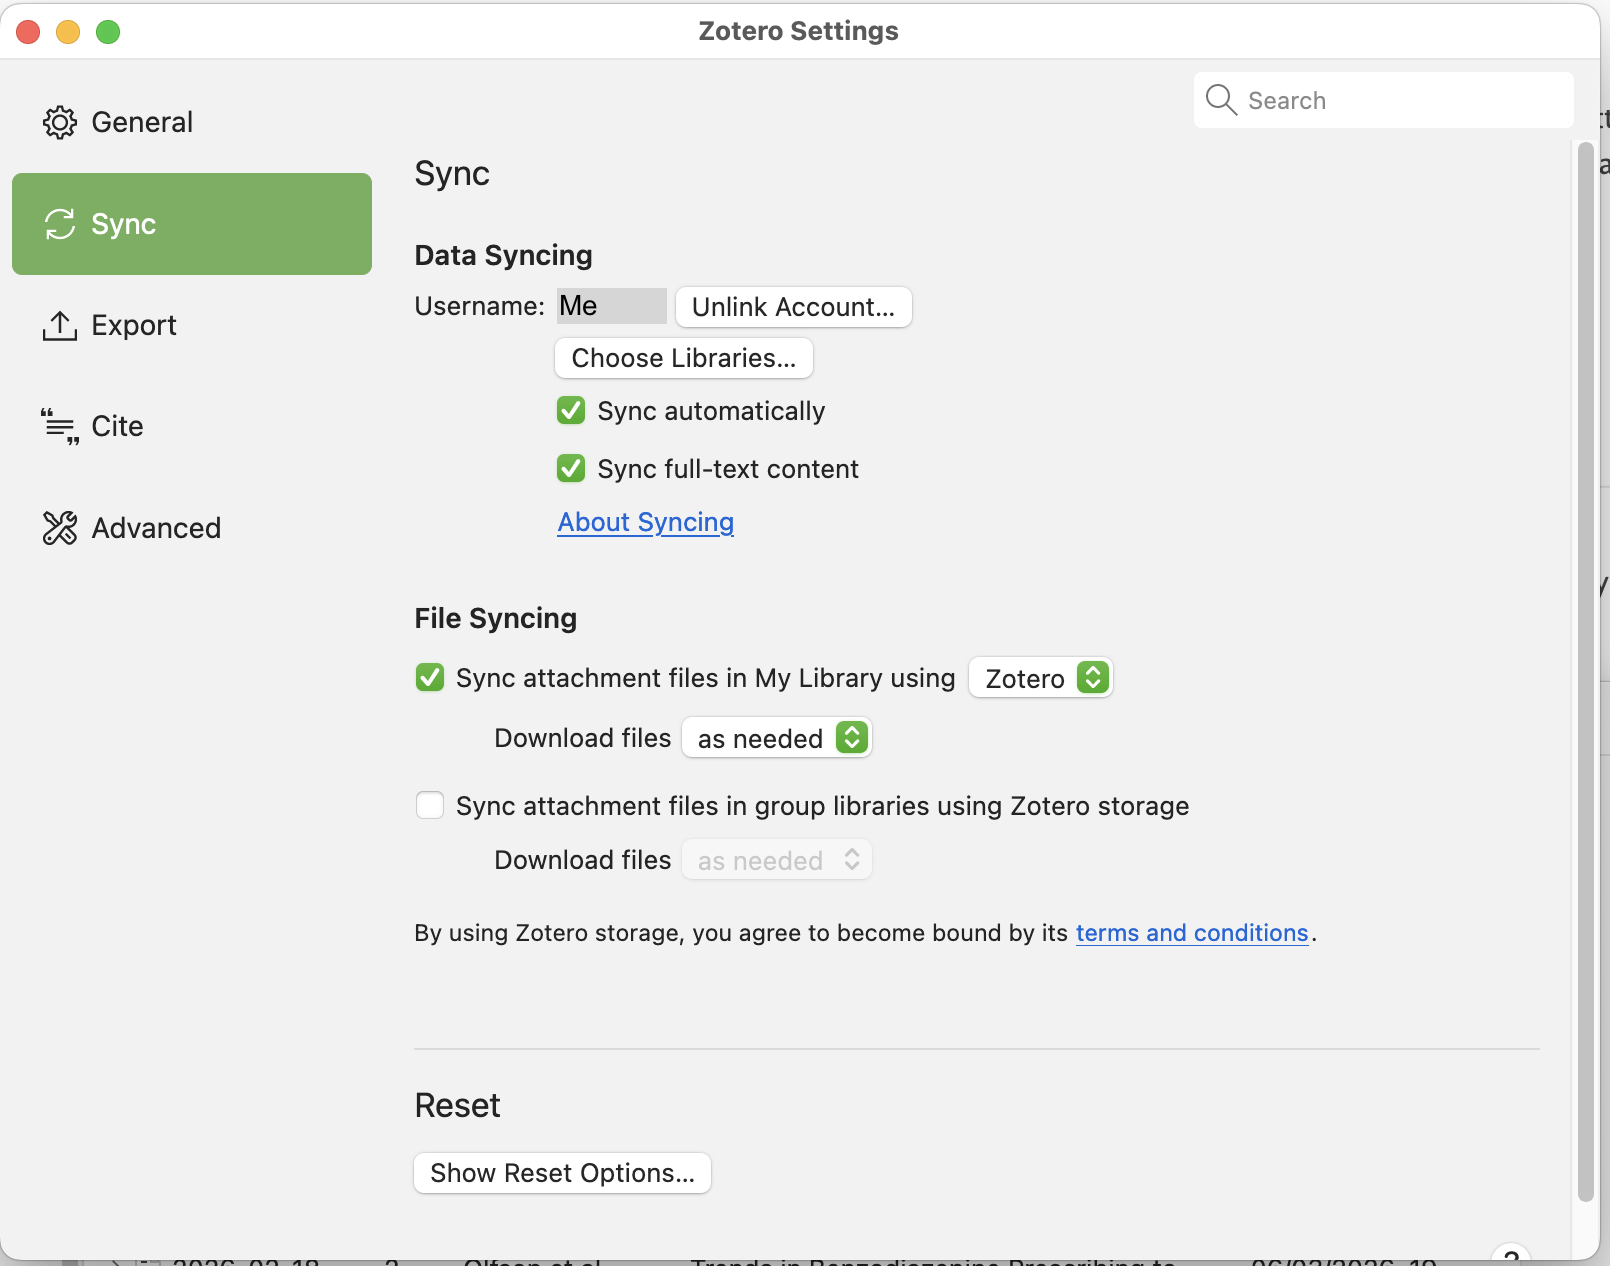Minimize the Zotero Settings window
1610x1266 pixels.
[x=68, y=32]
